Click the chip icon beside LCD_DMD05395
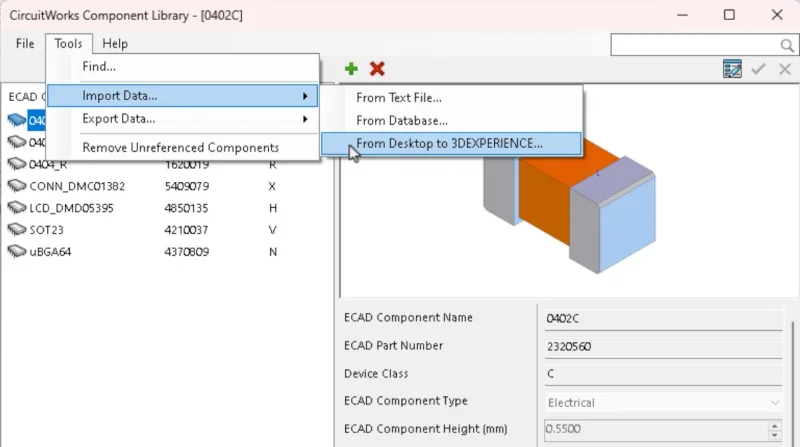This screenshot has width=800, height=447. tap(17, 208)
